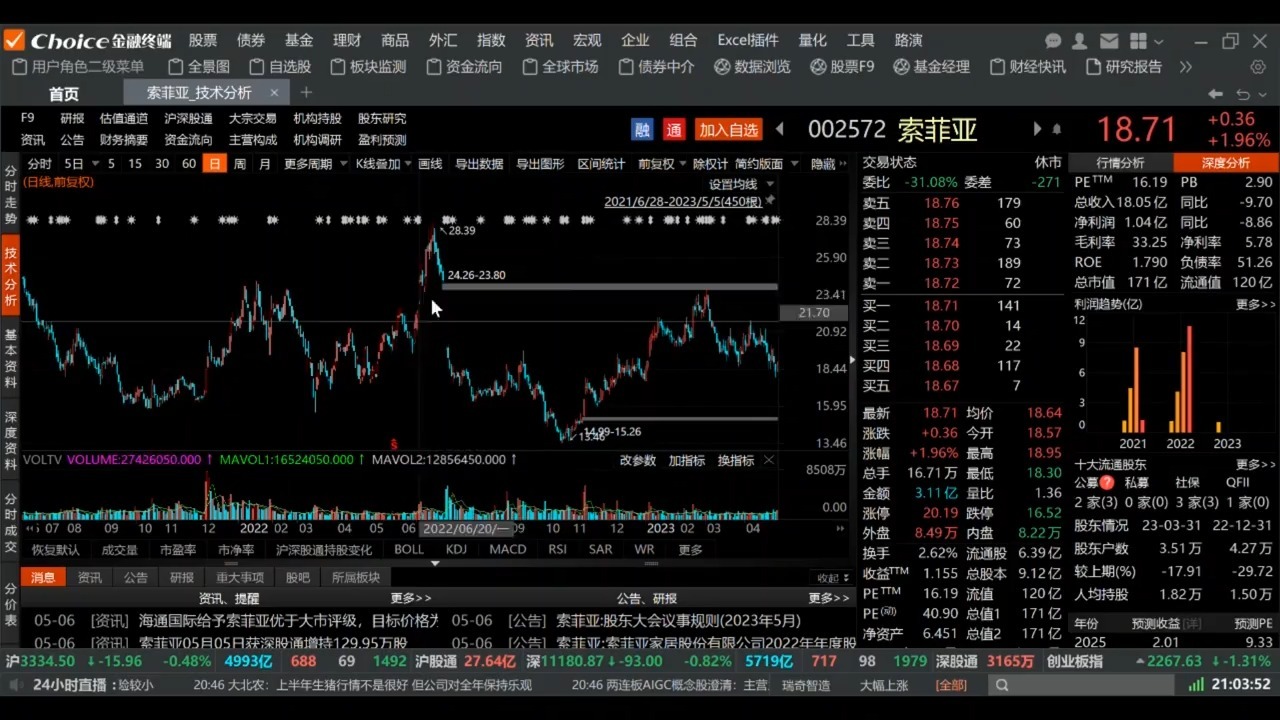Close the VOLTV indicator panel
The width and height of the screenshot is (1280, 720).
769,460
